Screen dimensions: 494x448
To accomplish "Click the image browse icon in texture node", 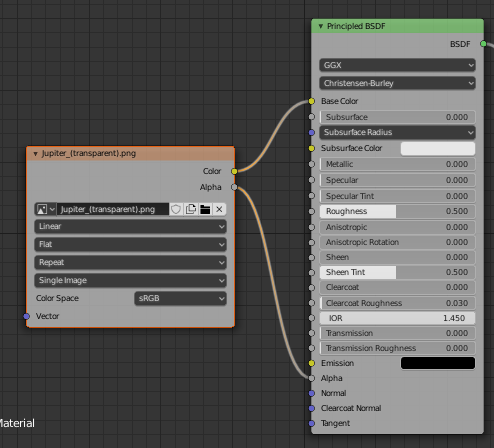I will tap(45, 209).
